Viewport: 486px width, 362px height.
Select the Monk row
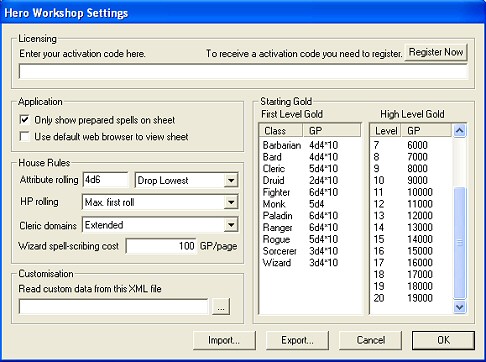point(310,204)
